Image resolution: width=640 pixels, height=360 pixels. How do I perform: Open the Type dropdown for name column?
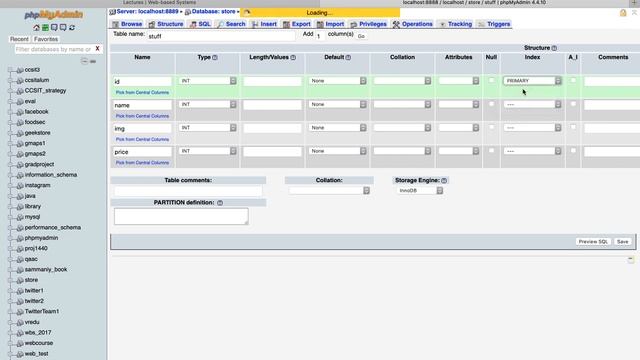point(208,104)
